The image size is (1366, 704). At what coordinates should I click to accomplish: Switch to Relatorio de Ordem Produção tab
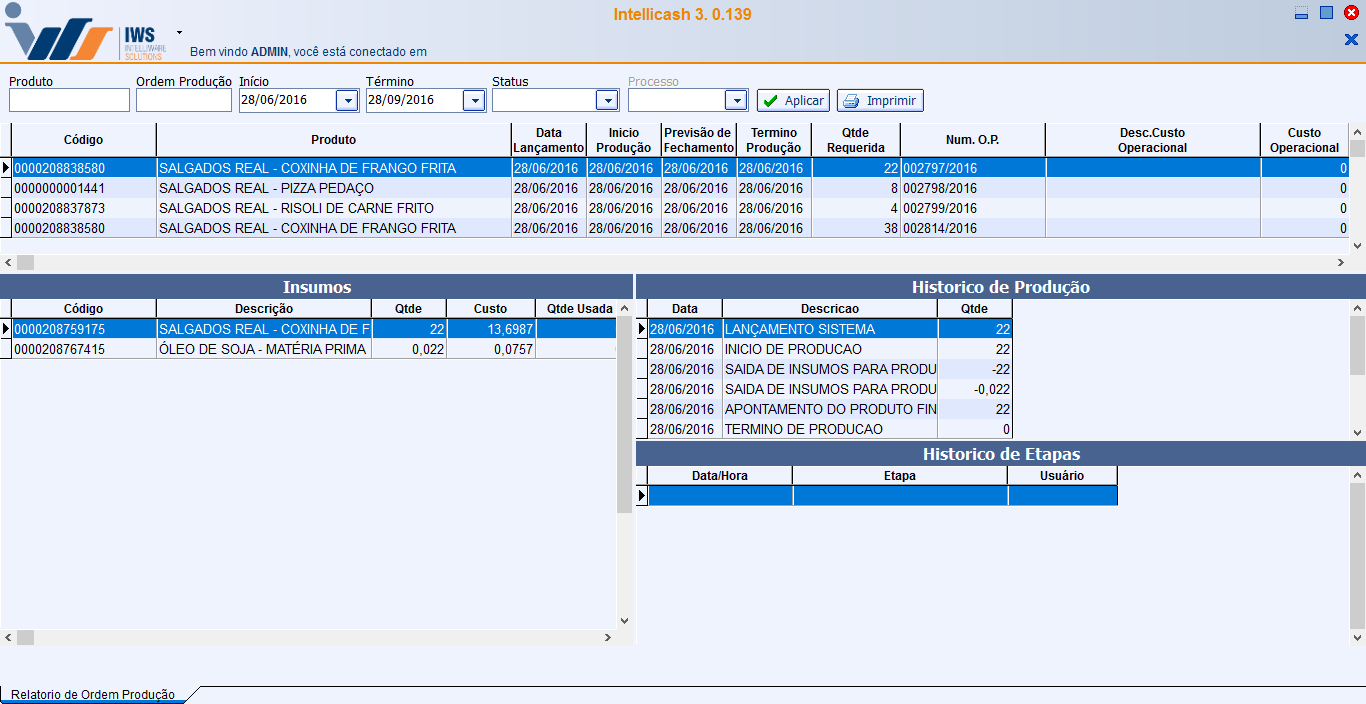[93, 694]
